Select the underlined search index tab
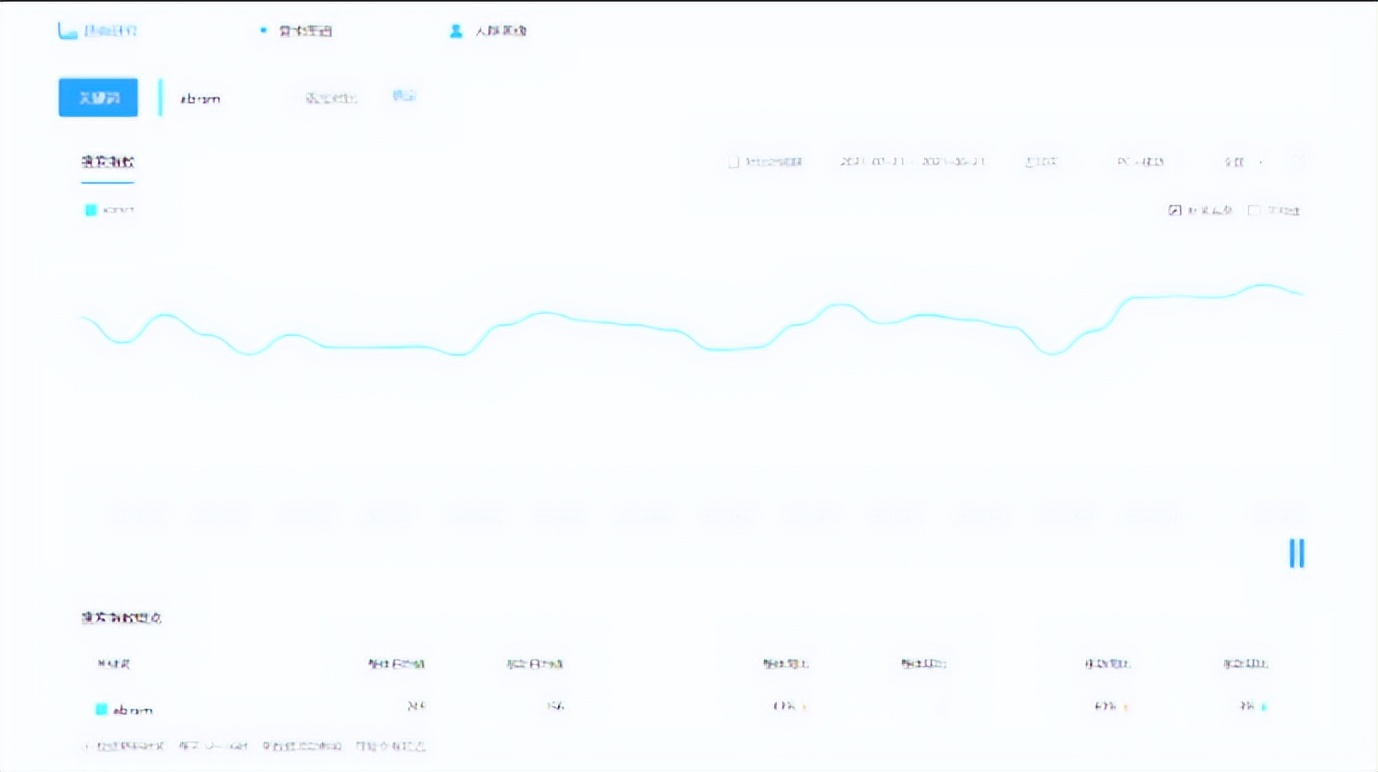The width and height of the screenshot is (1378, 772). (x=108, y=162)
